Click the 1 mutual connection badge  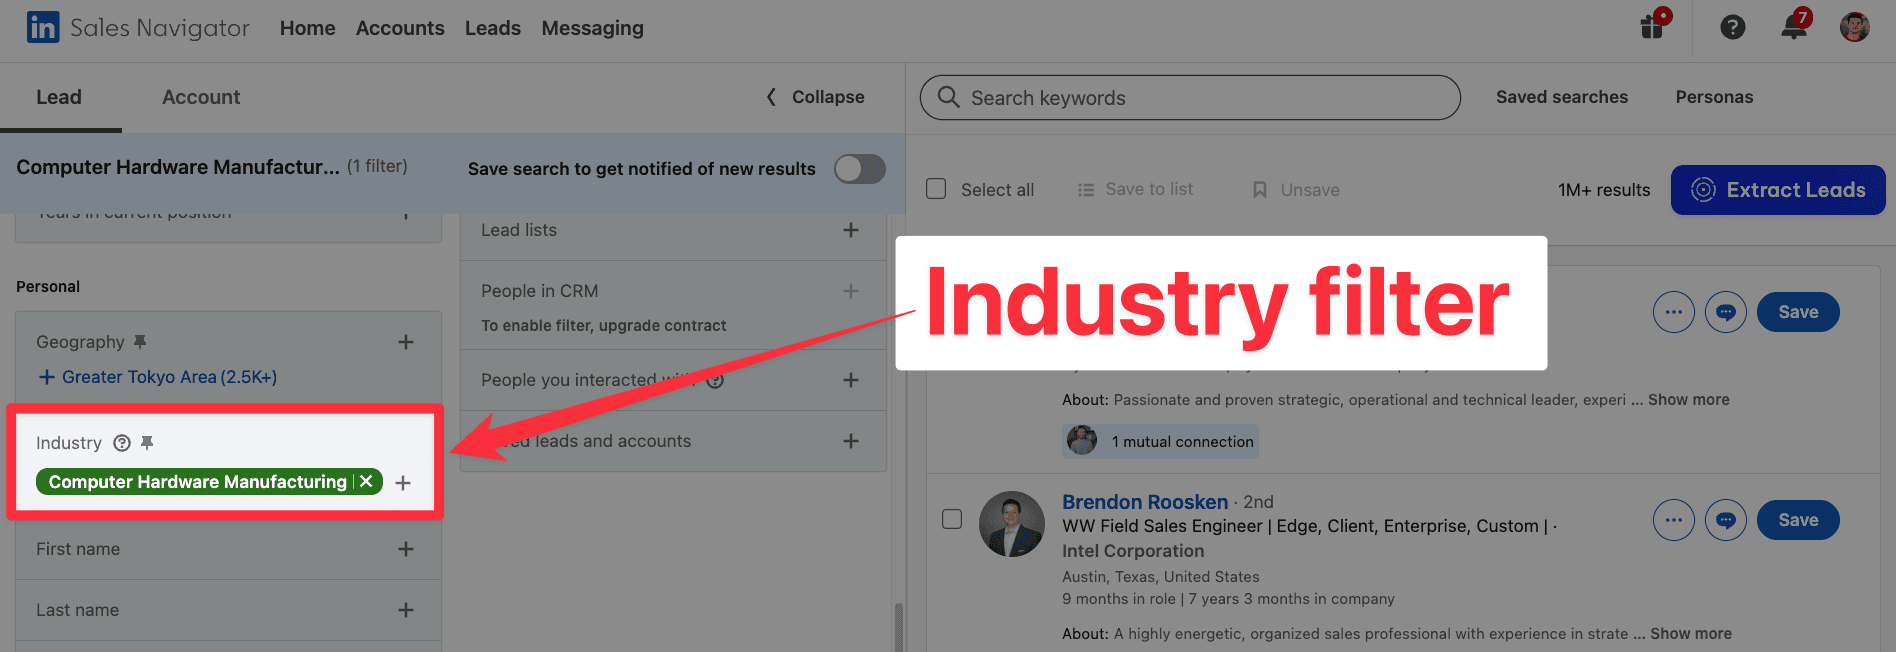[1160, 441]
